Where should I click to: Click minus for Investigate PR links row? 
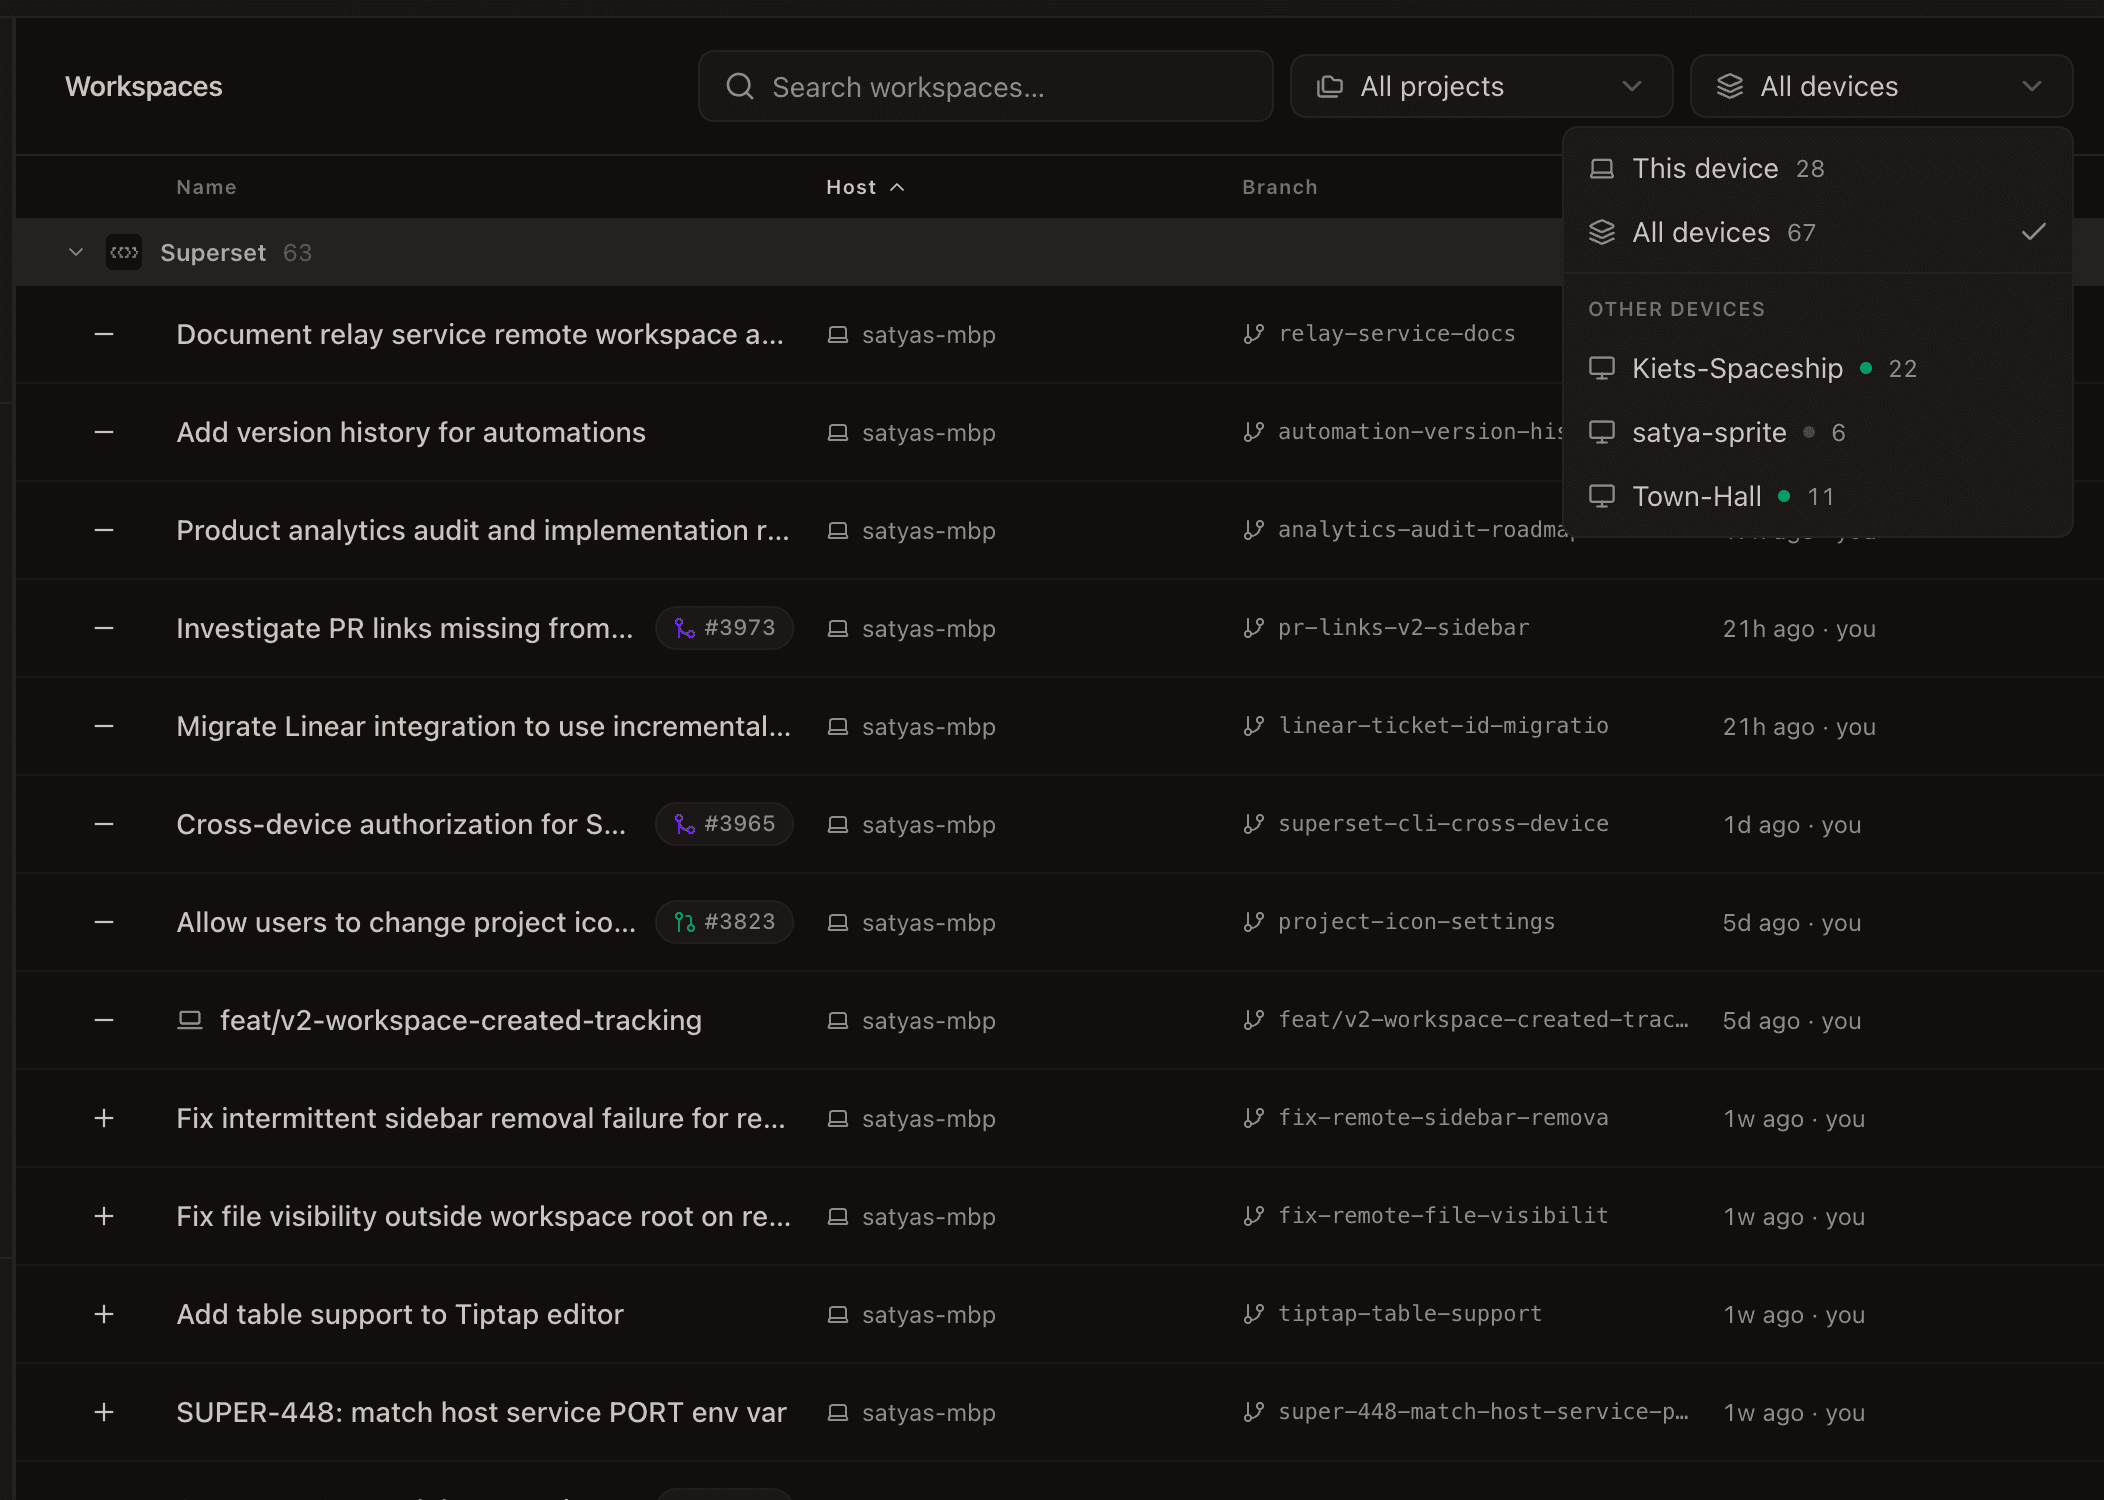pyautogui.click(x=104, y=628)
